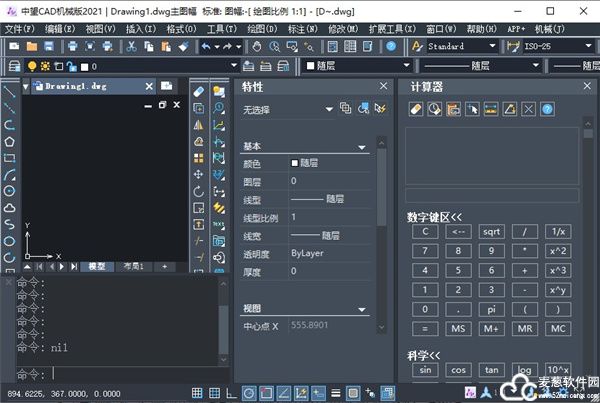Screen dimensions: 600x403
Task: Click the calculator number 7 button
Action: click(x=425, y=251)
